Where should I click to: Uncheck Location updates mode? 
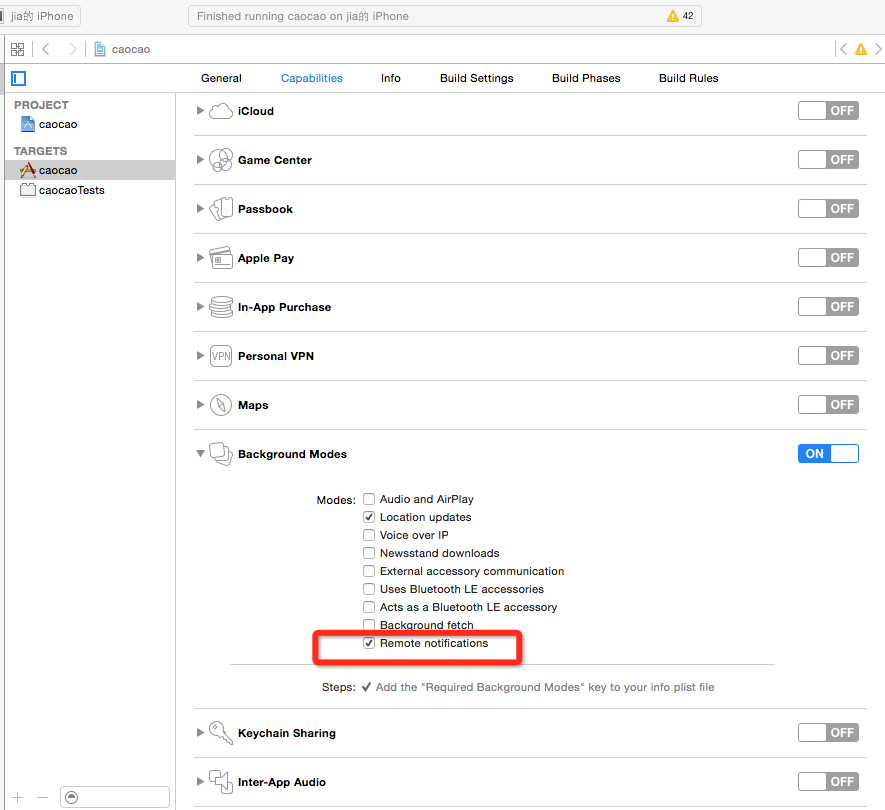369,517
